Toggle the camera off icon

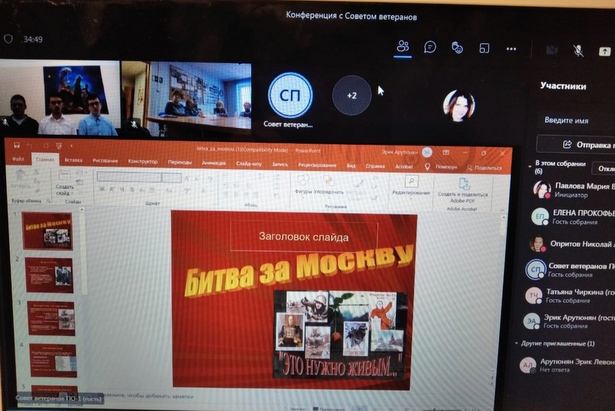(551, 50)
